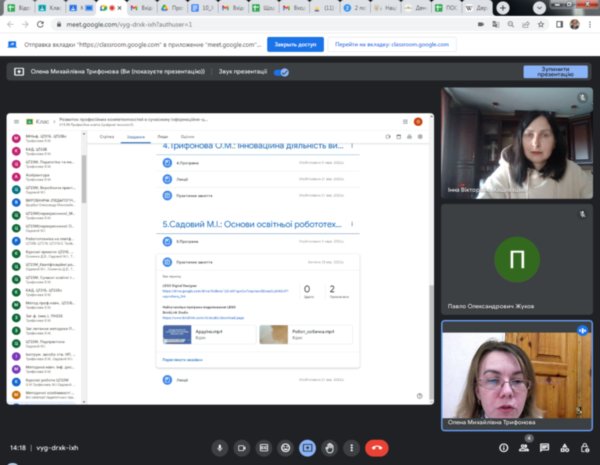
Task: Send an emoji reaction
Action: [x=286, y=448]
